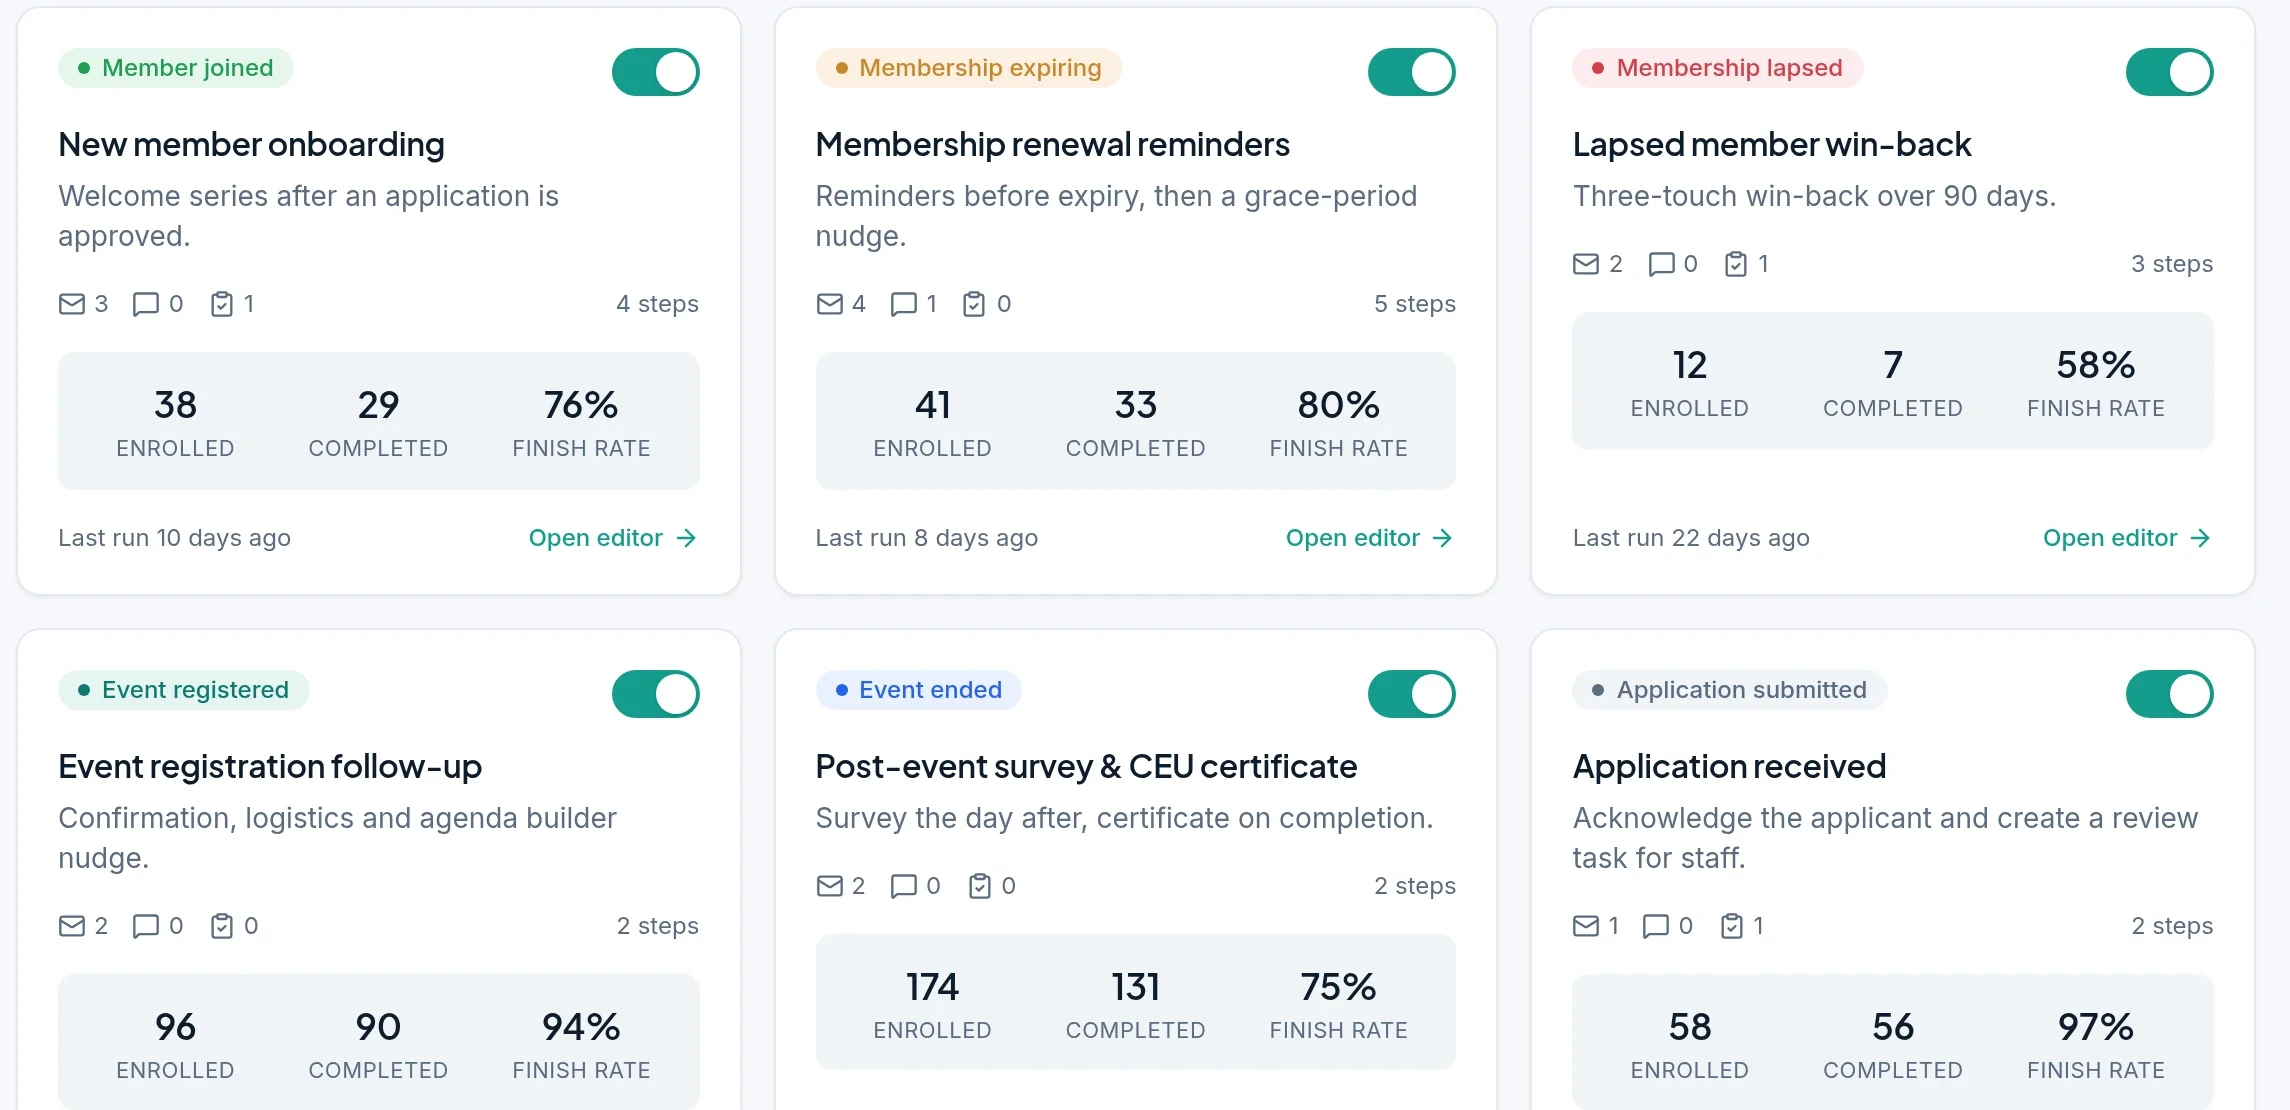Click message icon in Application received card
2290x1110 pixels.
pyautogui.click(x=1656, y=926)
